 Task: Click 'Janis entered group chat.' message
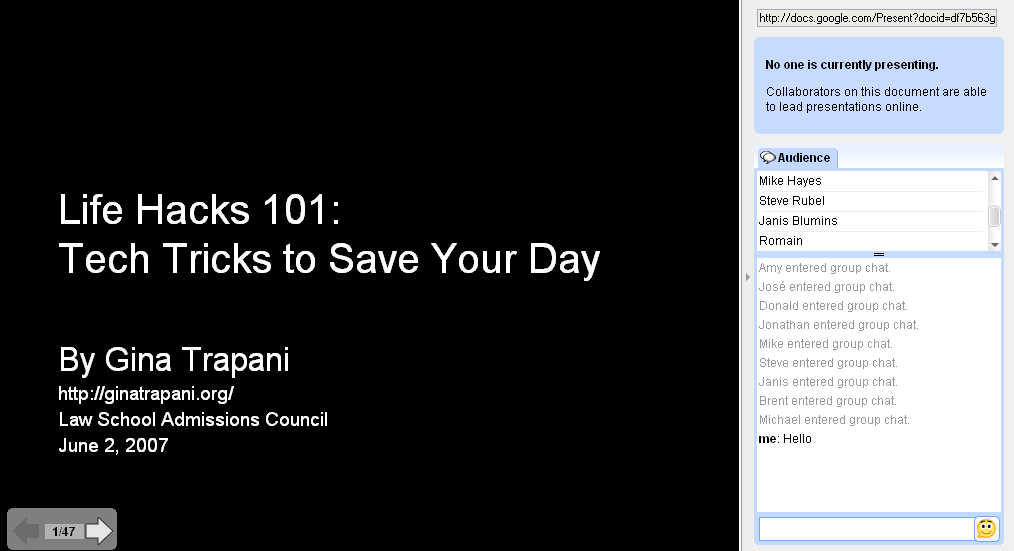click(x=828, y=382)
